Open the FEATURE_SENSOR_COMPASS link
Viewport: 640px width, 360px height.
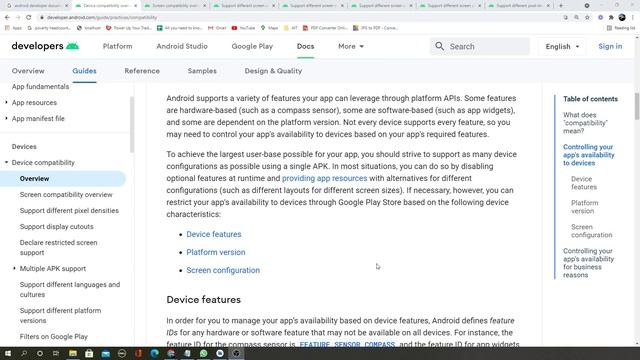click(x=347, y=344)
